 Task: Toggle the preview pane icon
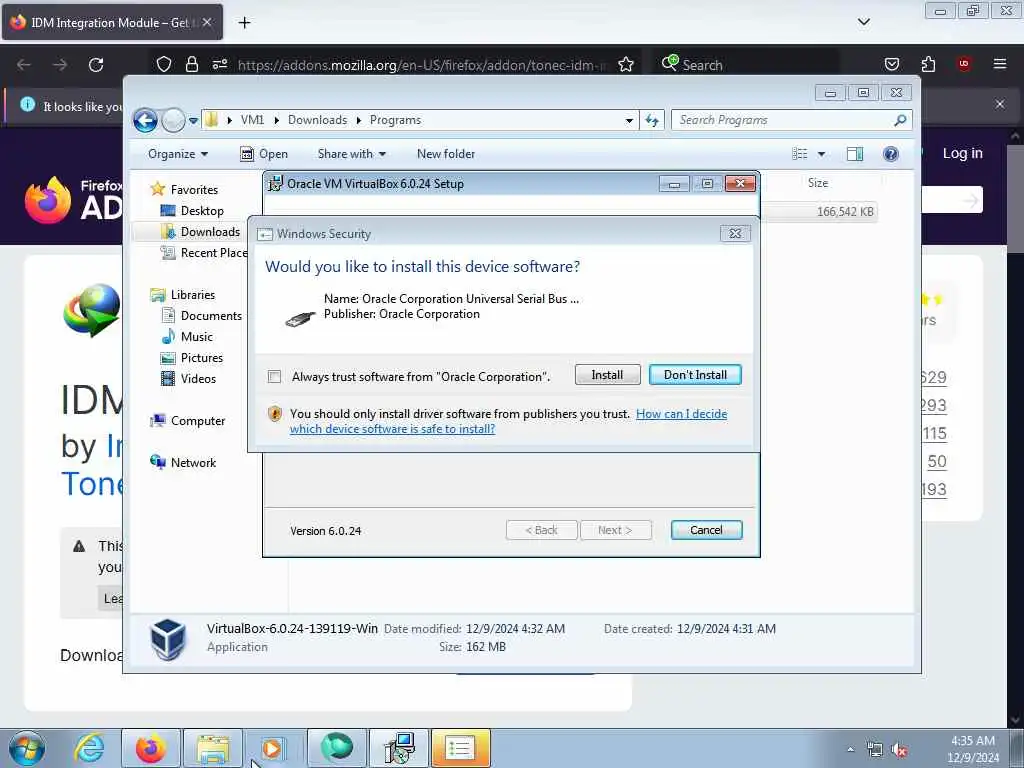coord(855,154)
